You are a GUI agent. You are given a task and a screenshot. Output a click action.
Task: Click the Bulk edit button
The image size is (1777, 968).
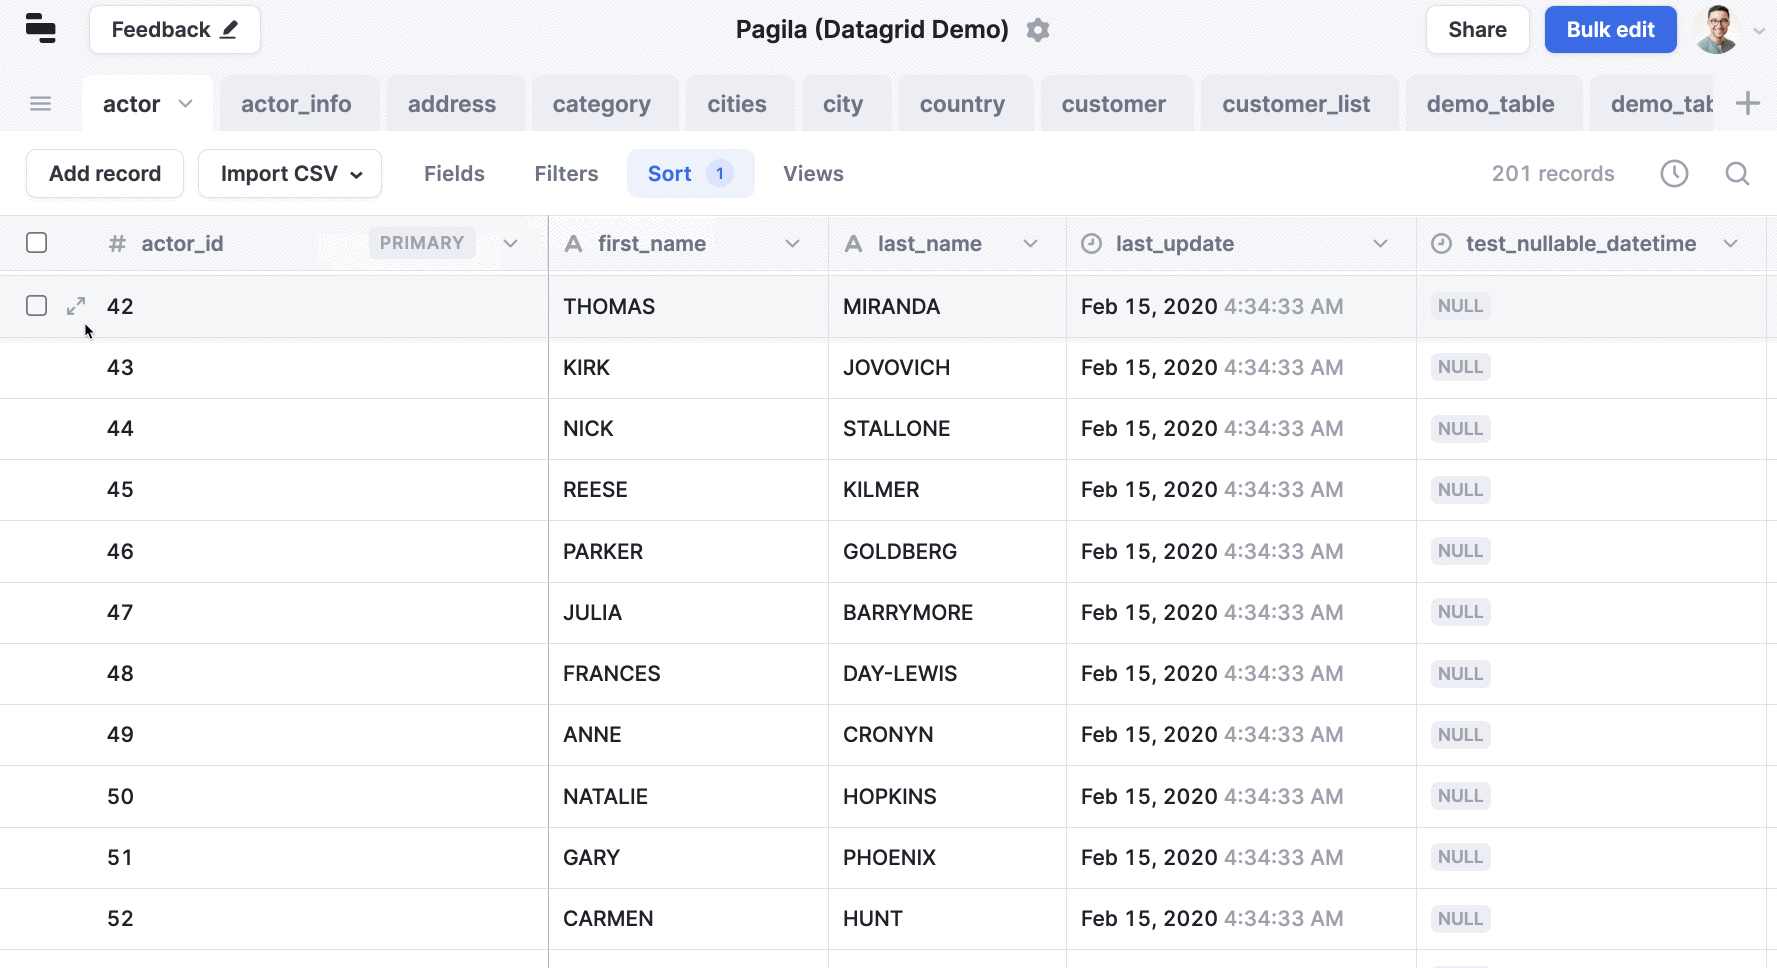1610,30
